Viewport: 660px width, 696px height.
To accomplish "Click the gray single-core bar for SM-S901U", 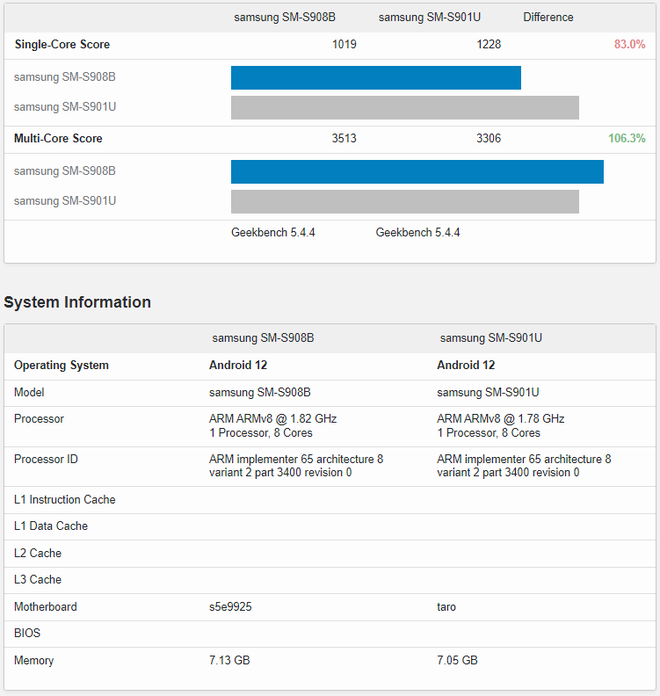I will (x=405, y=108).
